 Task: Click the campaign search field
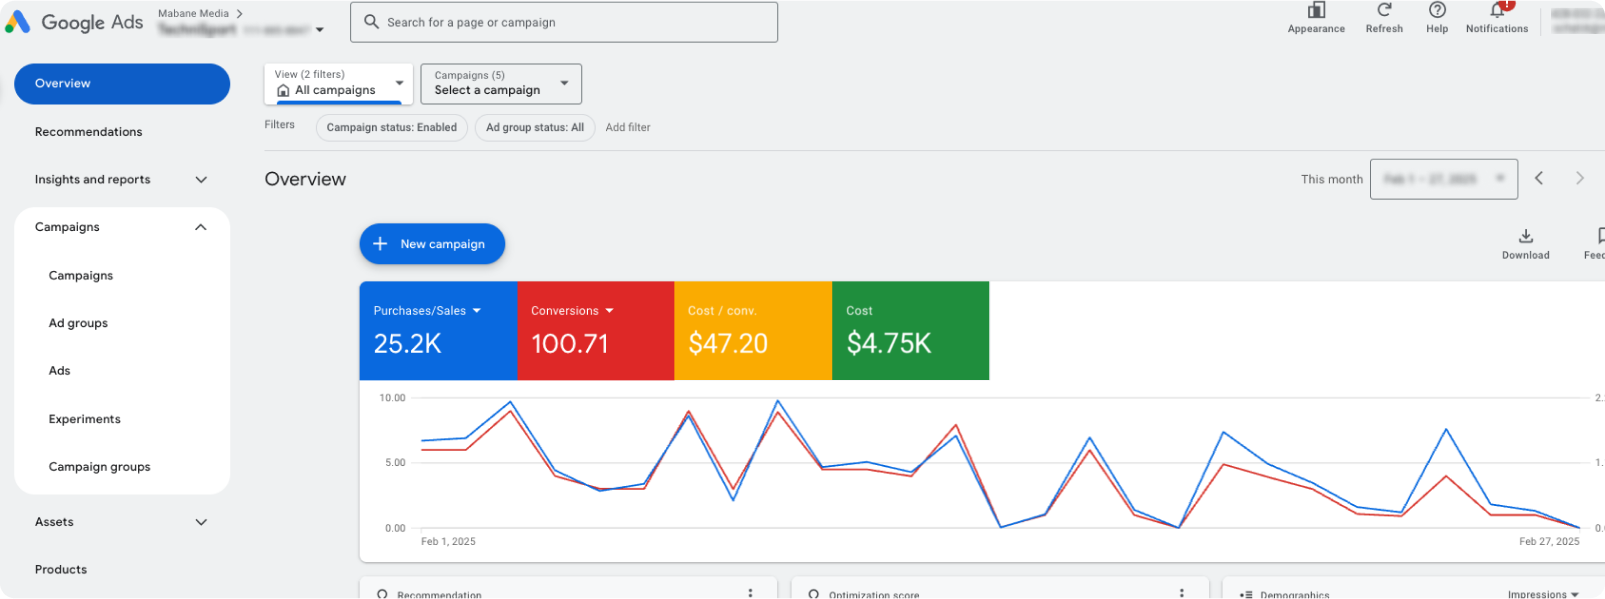pos(563,22)
